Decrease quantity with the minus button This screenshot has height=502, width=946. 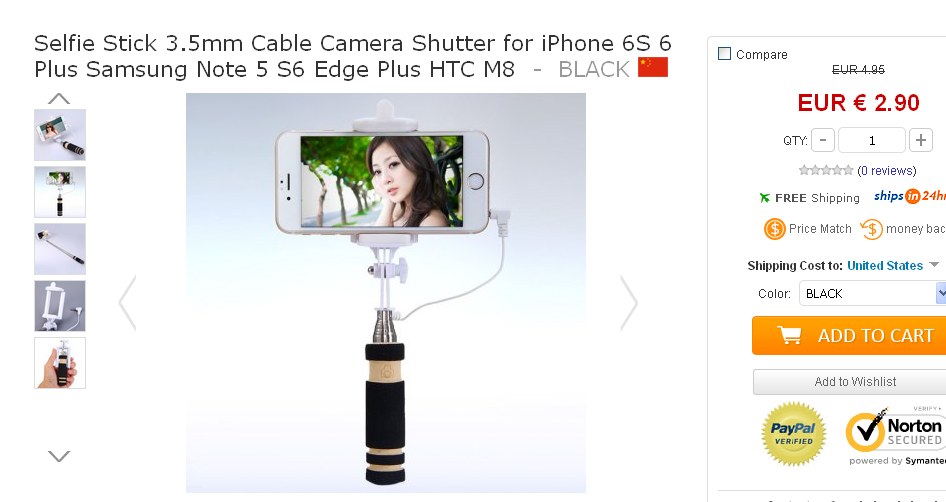pyautogui.click(x=823, y=141)
